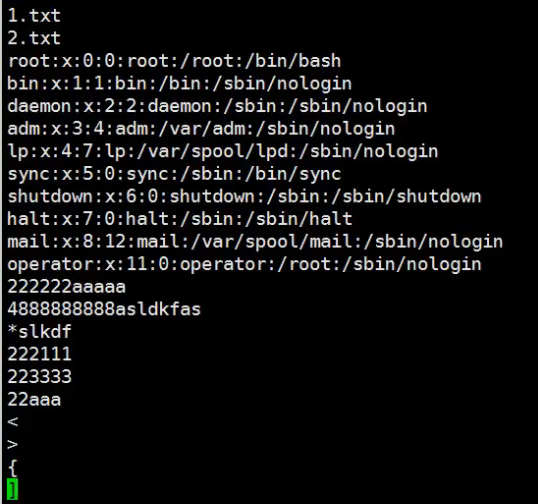Viewport: 538px width, 504px height.
Task: Click the lp:x:4:7 spool/lpd line
Action: point(223,152)
